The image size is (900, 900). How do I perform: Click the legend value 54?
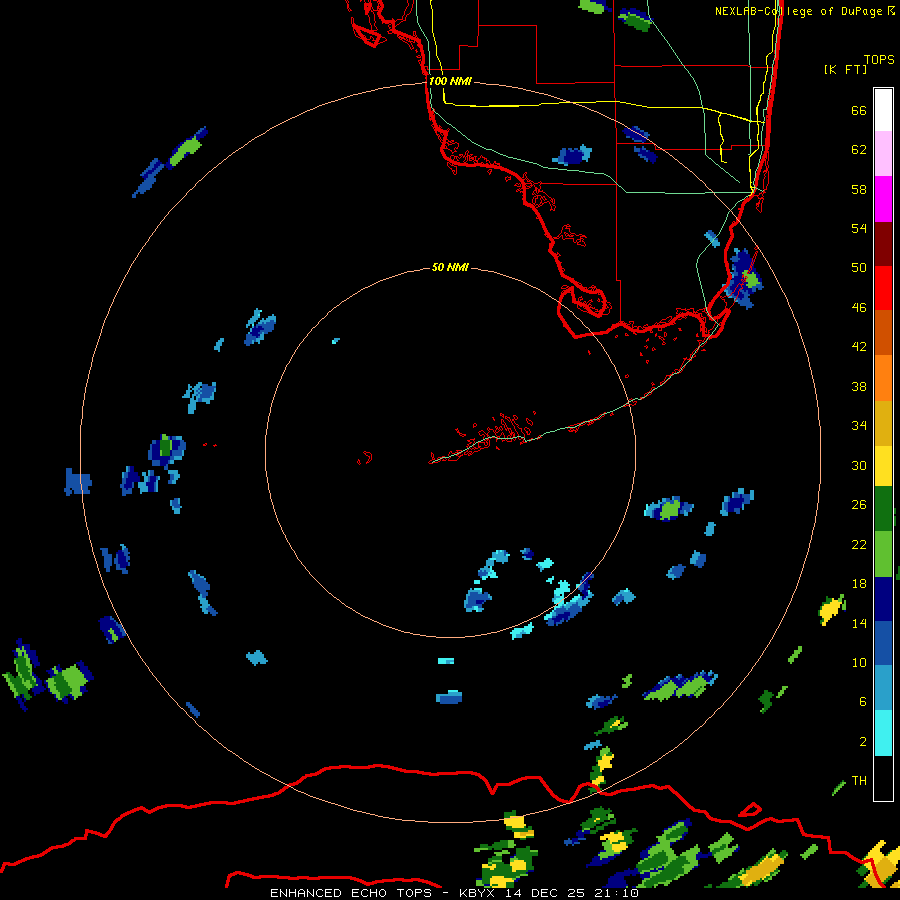coord(859,228)
